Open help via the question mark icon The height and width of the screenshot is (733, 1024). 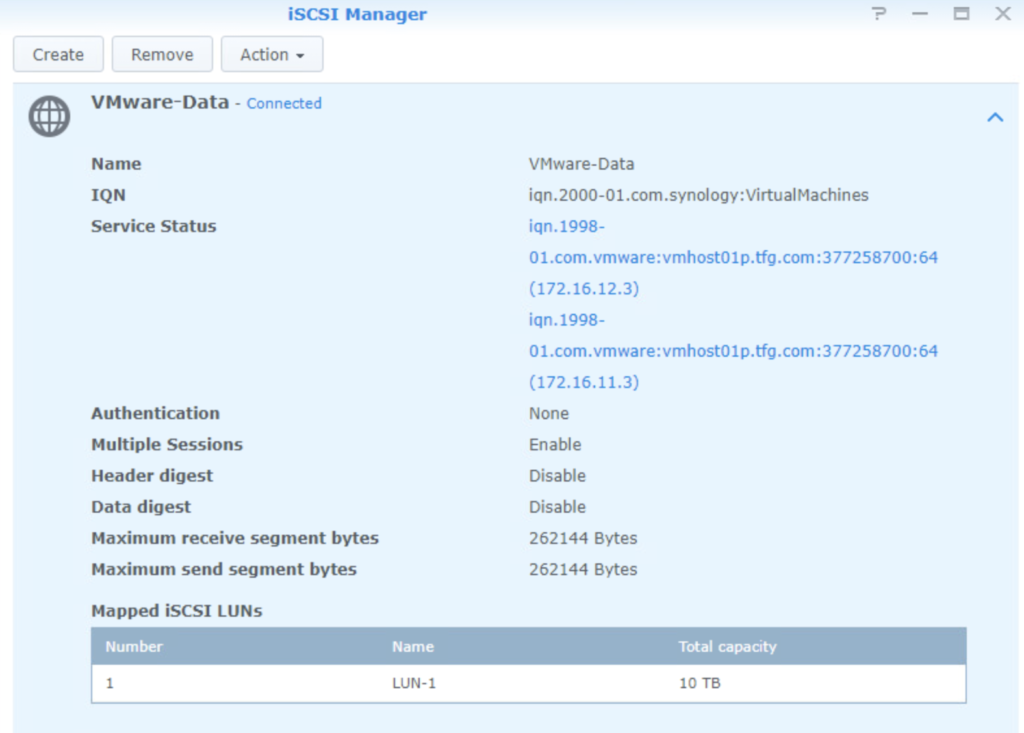pos(879,14)
